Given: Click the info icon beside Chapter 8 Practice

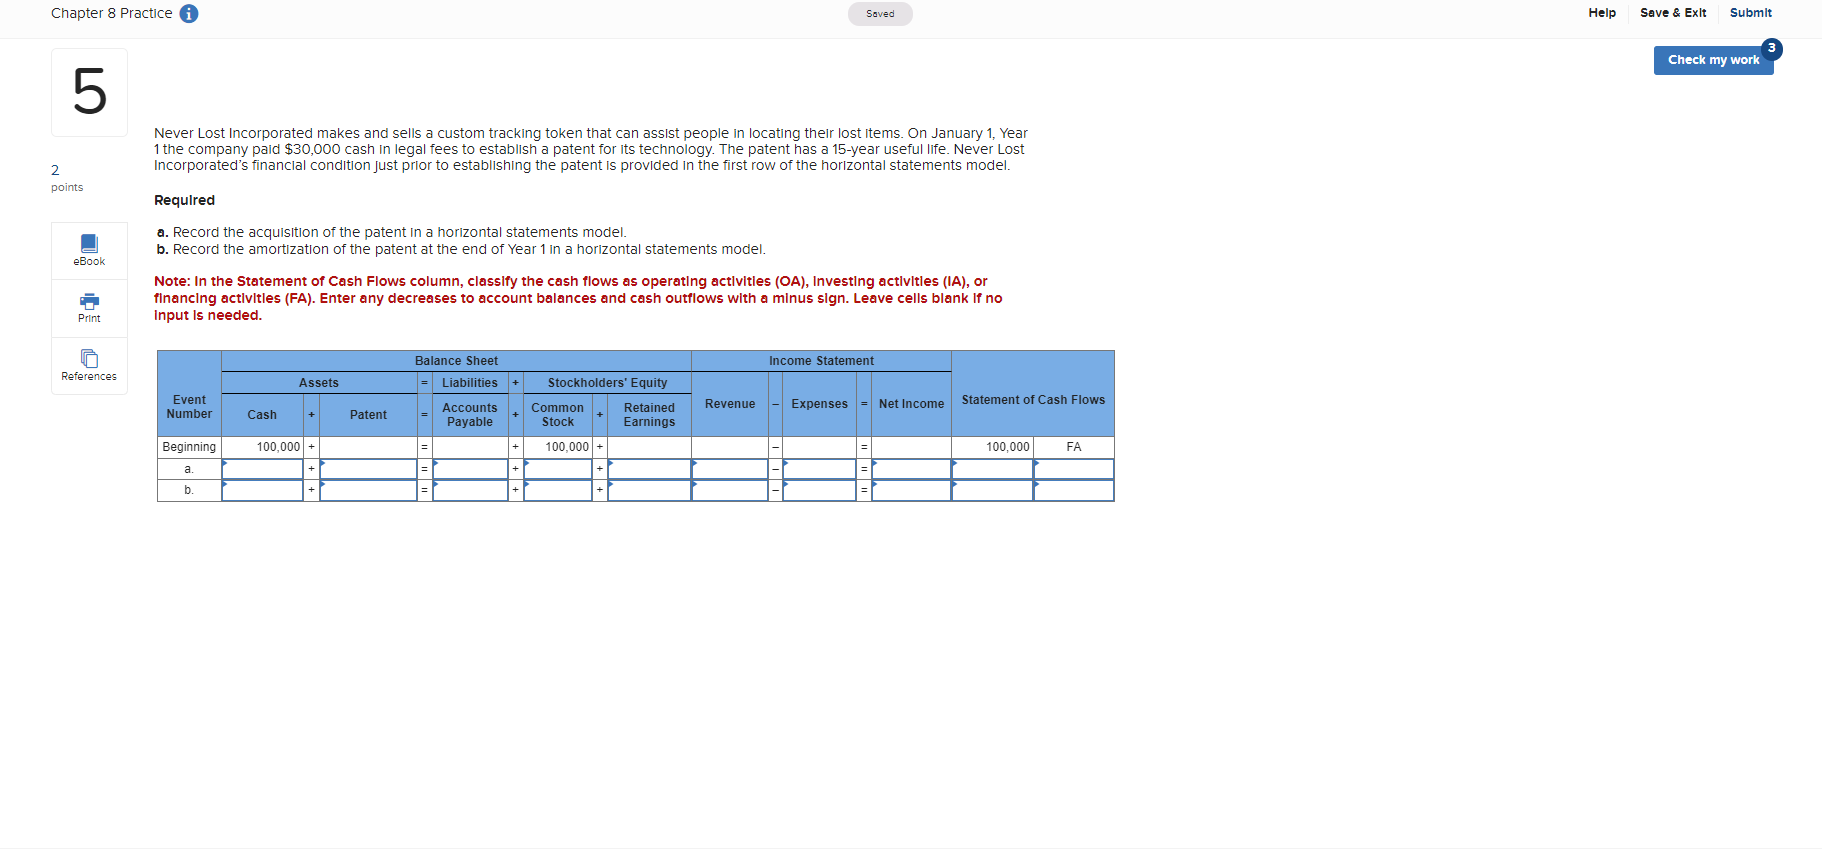Looking at the screenshot, I should click(189, 14).
